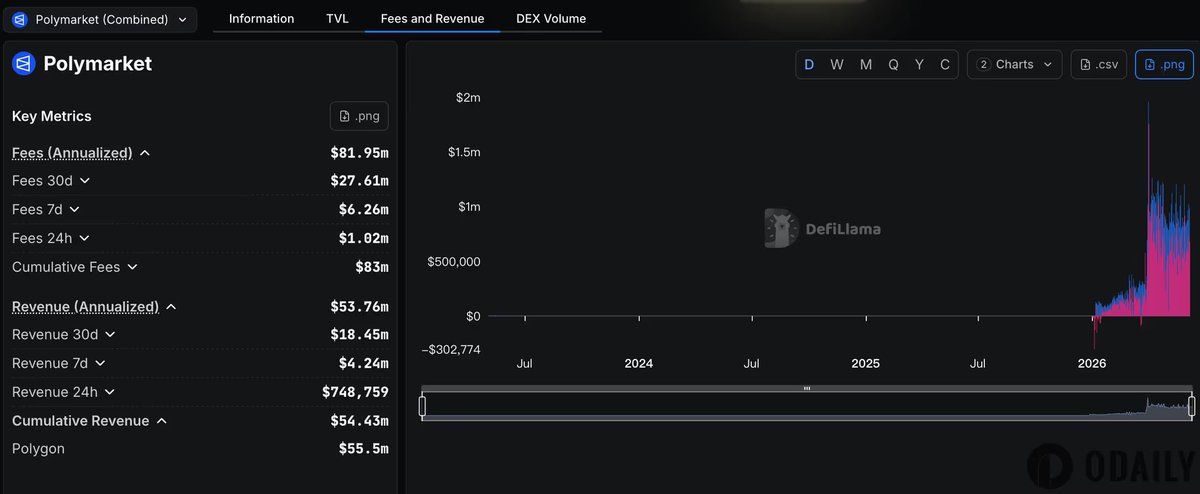Expand the Revenue 7d chevron
This screenshot has height=494, width=1200.
100,363
